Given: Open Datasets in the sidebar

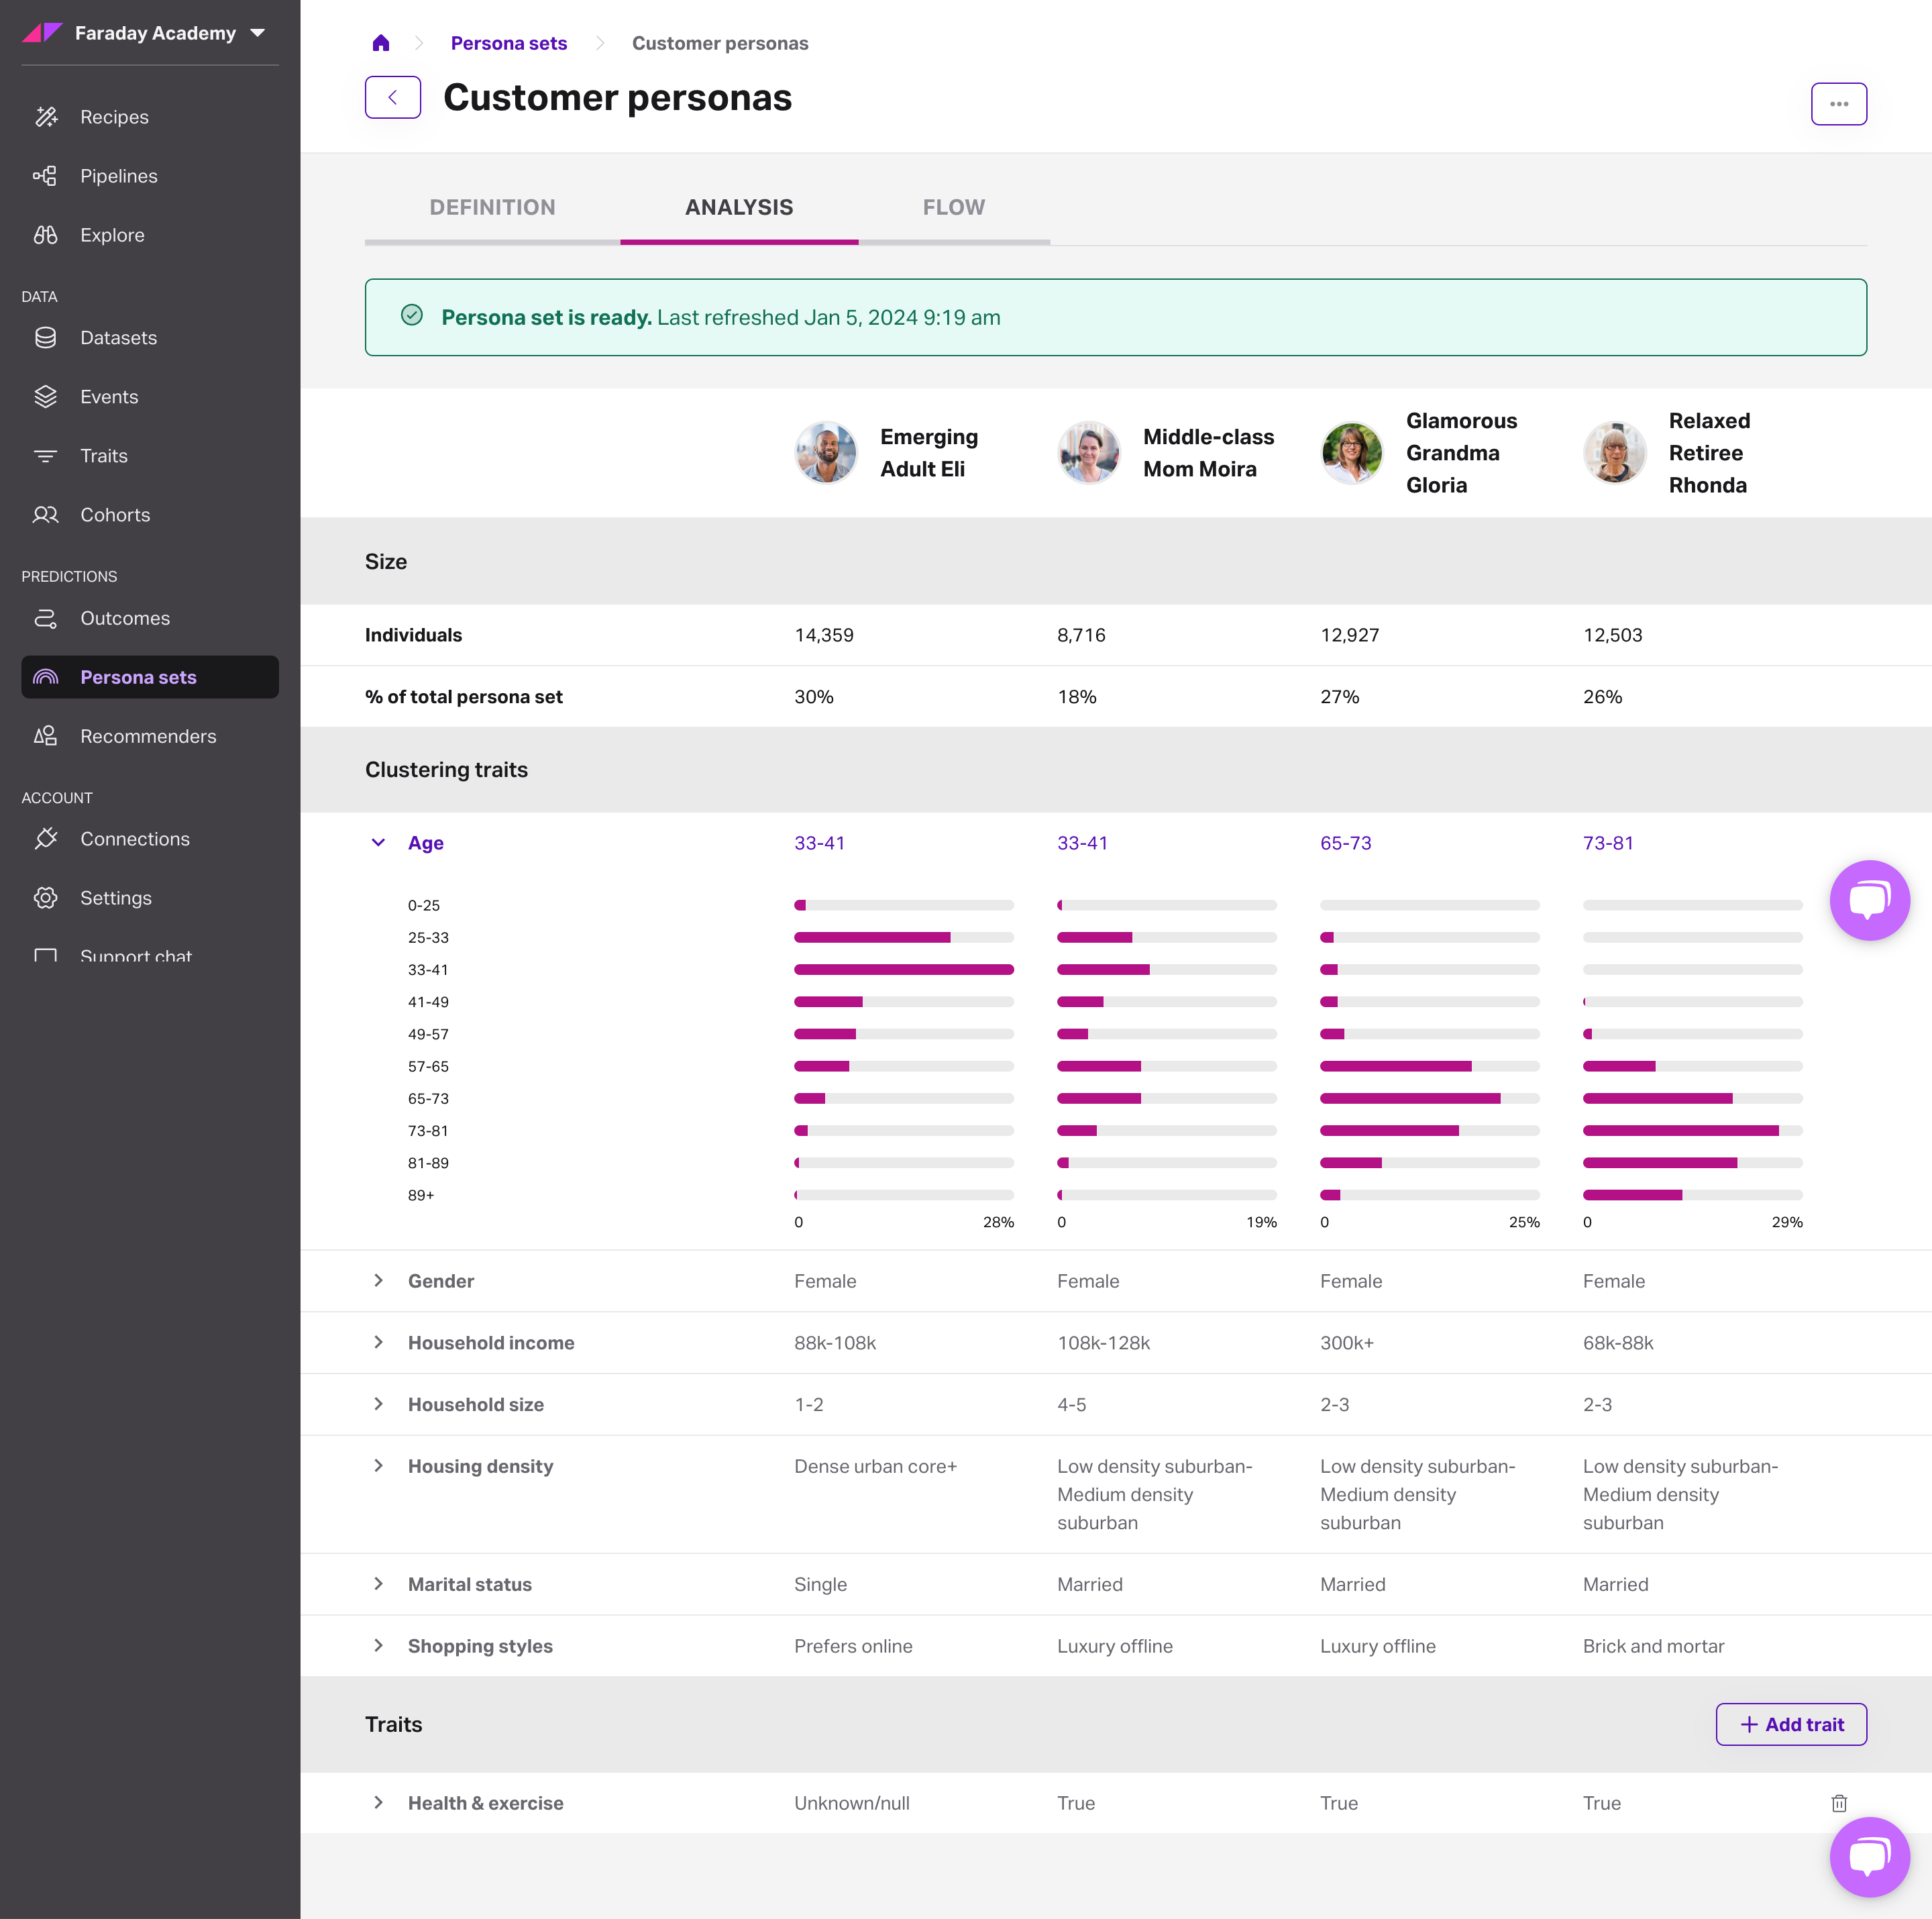Looking at the screenshot, I should (x=118, y=338).
